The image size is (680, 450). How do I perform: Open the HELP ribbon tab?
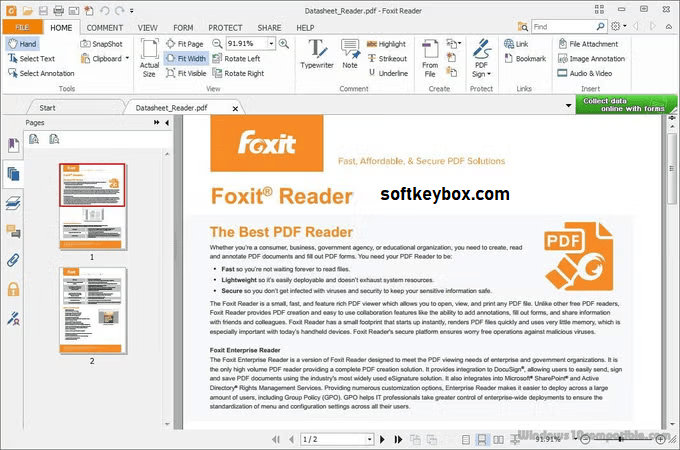point(305,28)
